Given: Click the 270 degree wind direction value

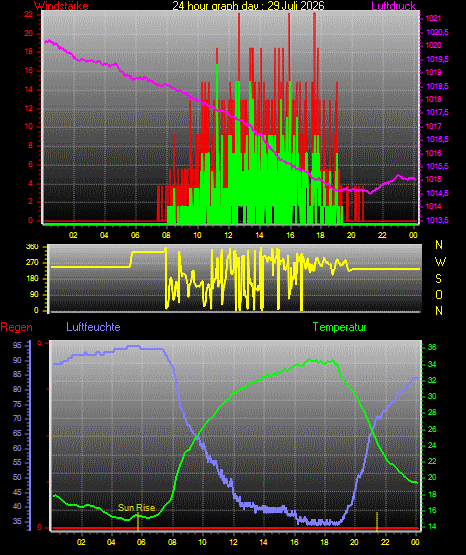Looking at the screenshot, I should pyautogui.click(x=33, y=263).
